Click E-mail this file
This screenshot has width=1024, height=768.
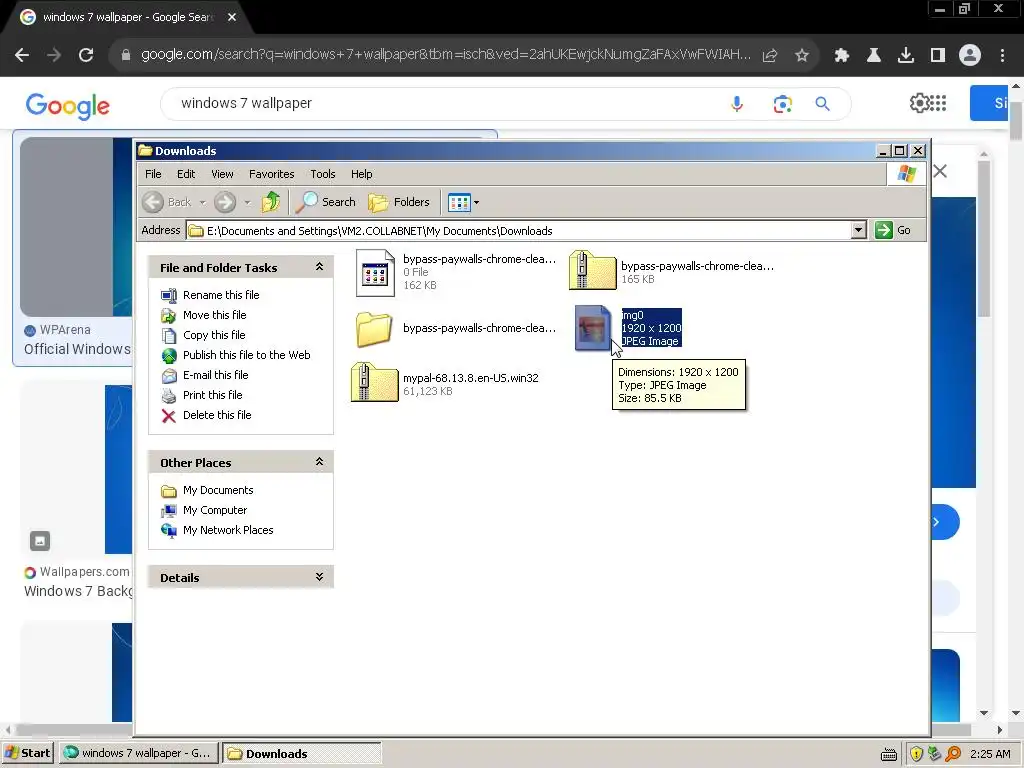(216, 376)
